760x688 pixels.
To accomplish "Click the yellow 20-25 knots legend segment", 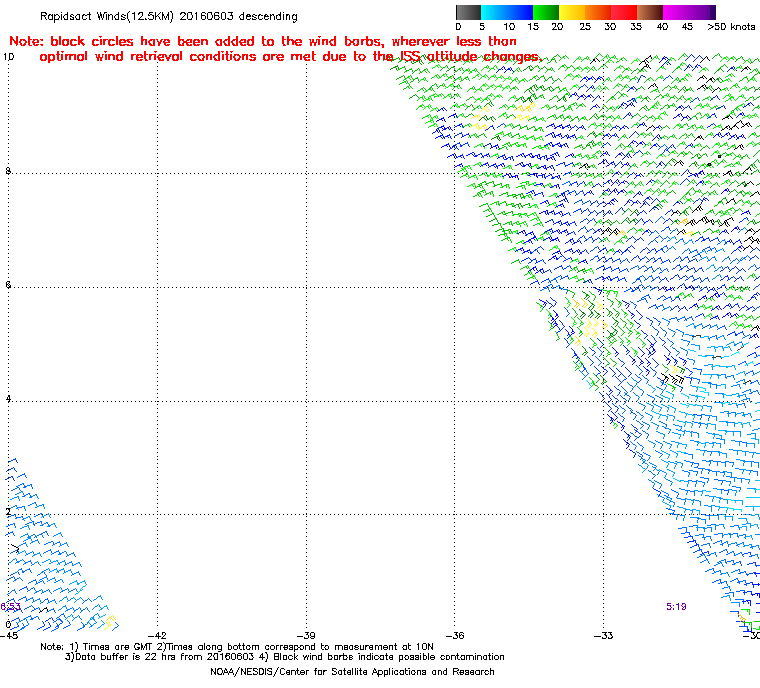I will [x=572, y=12].
